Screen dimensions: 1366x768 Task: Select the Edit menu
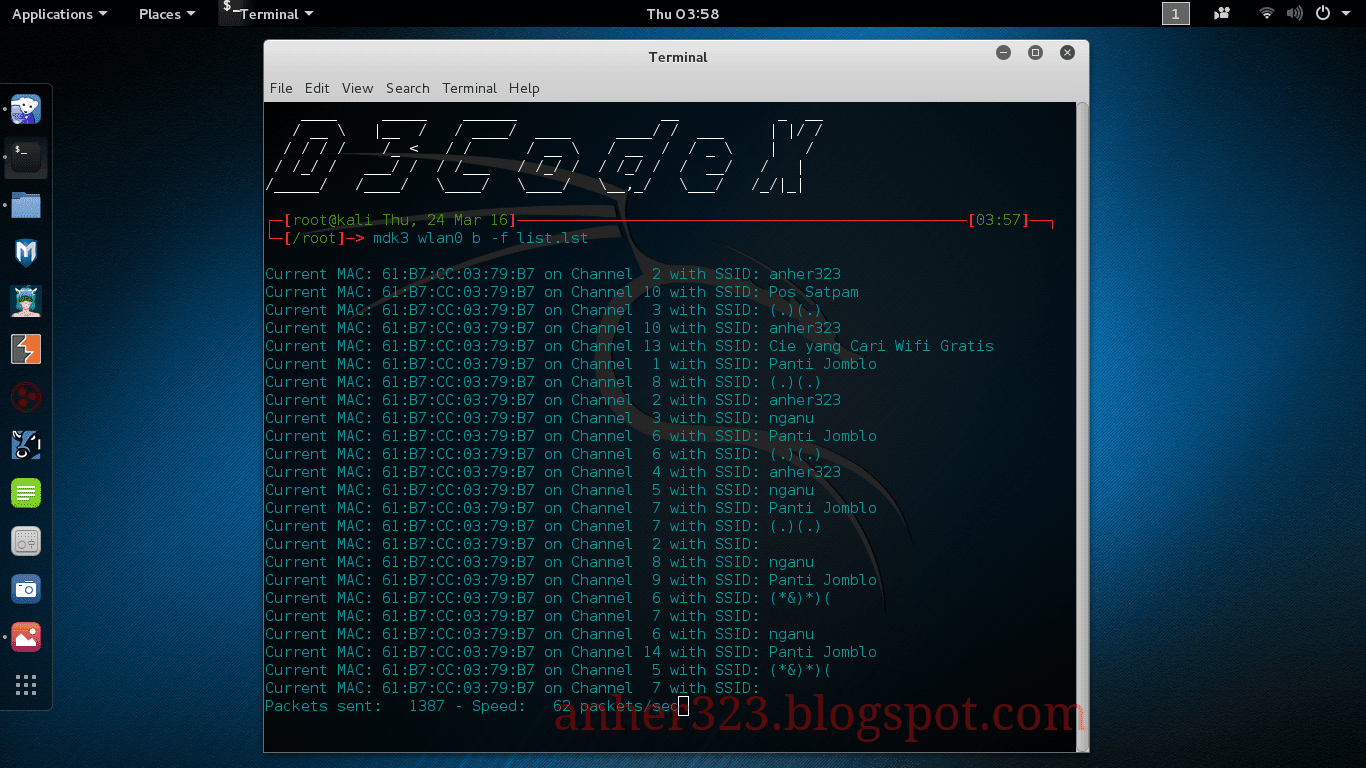pos(317,88)
